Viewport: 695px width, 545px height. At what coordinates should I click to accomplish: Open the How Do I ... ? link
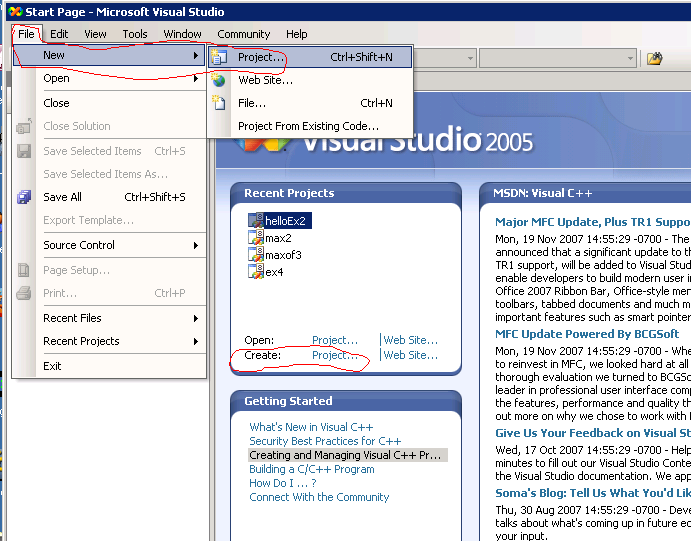pyautogui.click(x=283, y=483)
